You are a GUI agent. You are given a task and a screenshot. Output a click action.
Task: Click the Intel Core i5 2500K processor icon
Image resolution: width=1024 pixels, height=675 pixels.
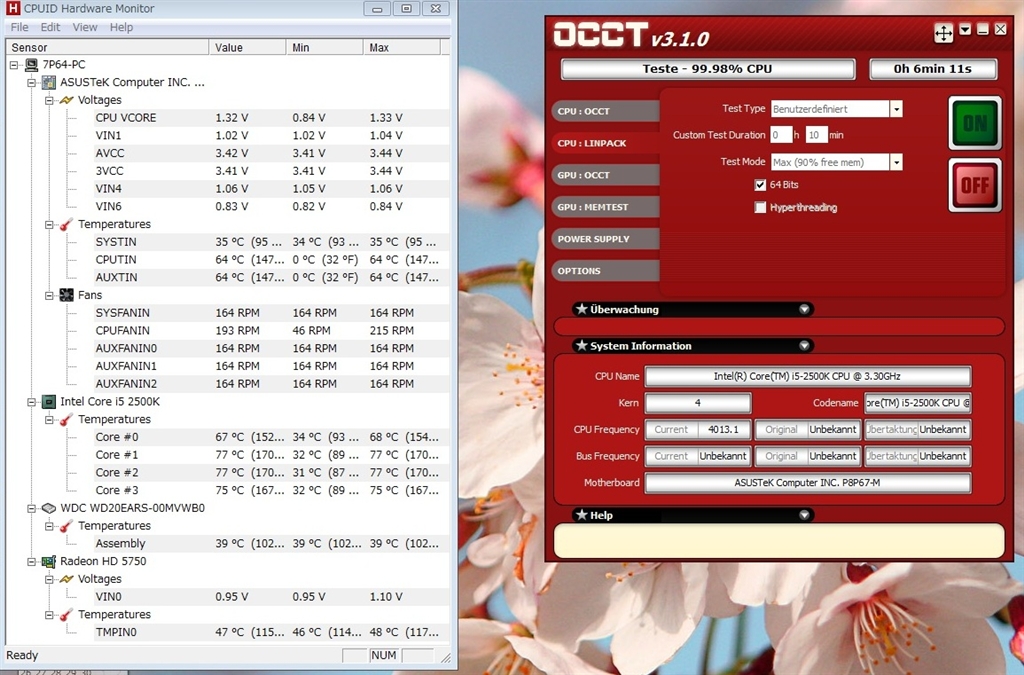[48, 402]
